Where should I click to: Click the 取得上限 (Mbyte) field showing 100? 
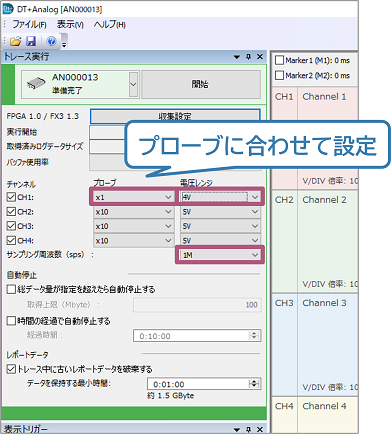197,305
